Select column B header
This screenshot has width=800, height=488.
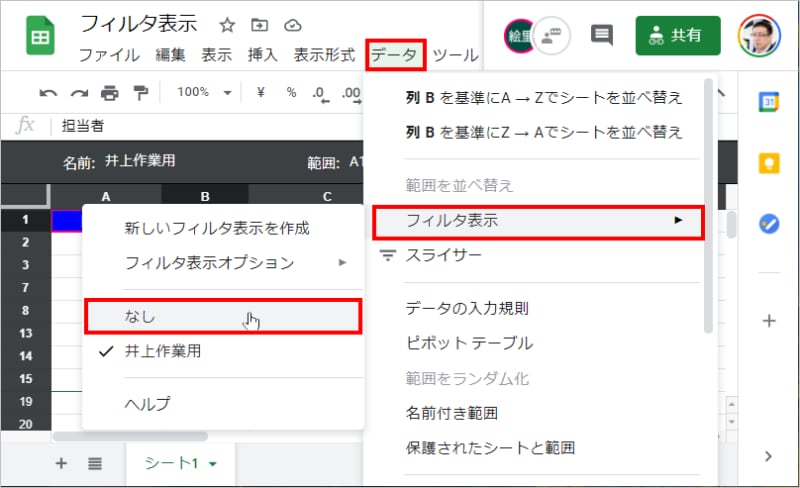click(x=205, y=196)
